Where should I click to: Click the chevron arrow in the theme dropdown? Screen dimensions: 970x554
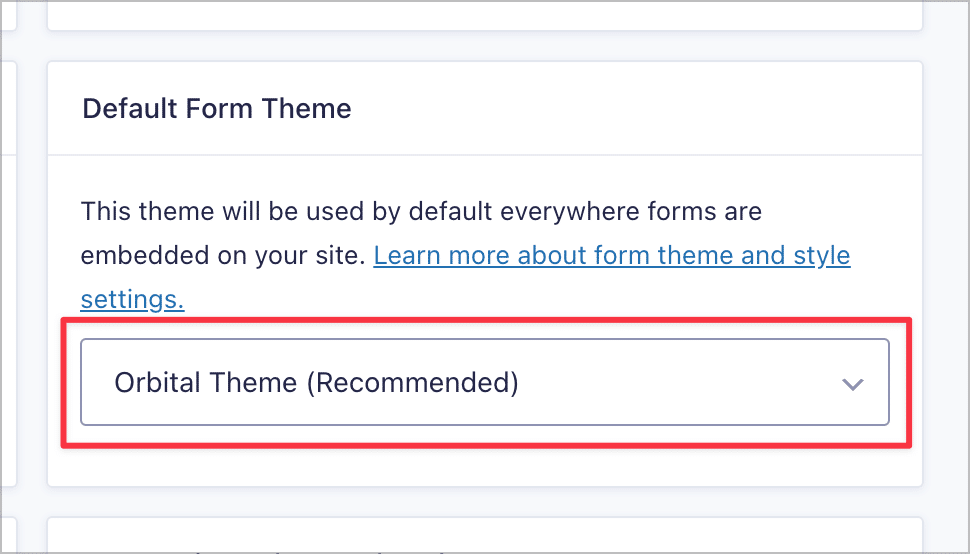point(852,384)
